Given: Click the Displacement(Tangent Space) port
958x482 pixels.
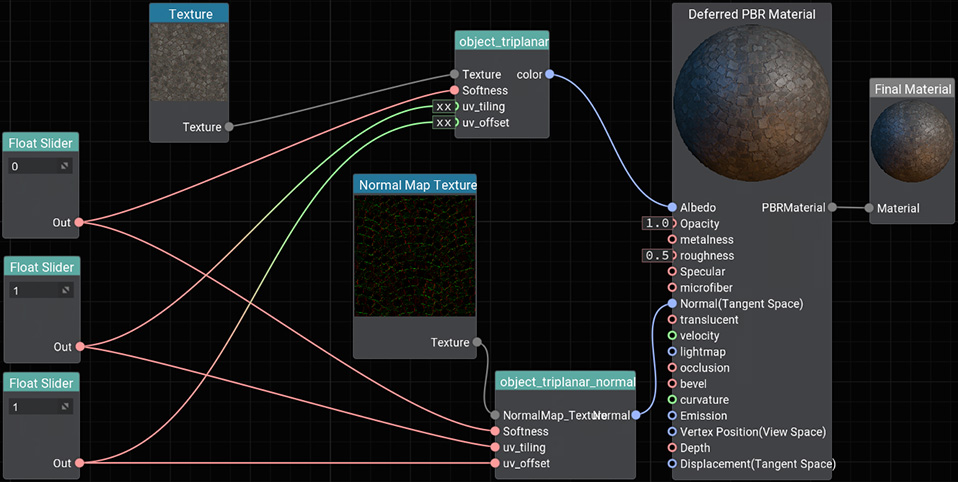Looking at the screenshot, I should tap(672, 464).
